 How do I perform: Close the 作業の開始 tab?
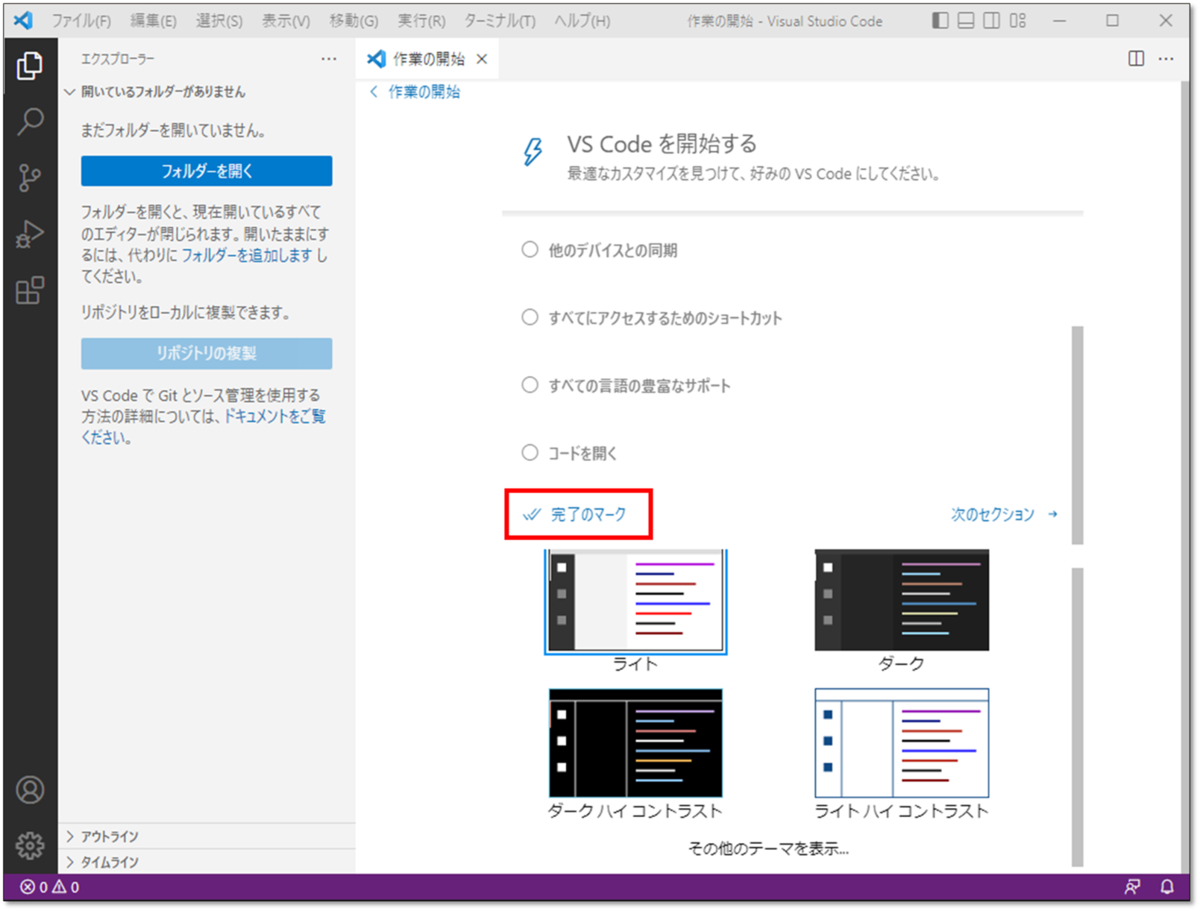(x=481, y=60)
